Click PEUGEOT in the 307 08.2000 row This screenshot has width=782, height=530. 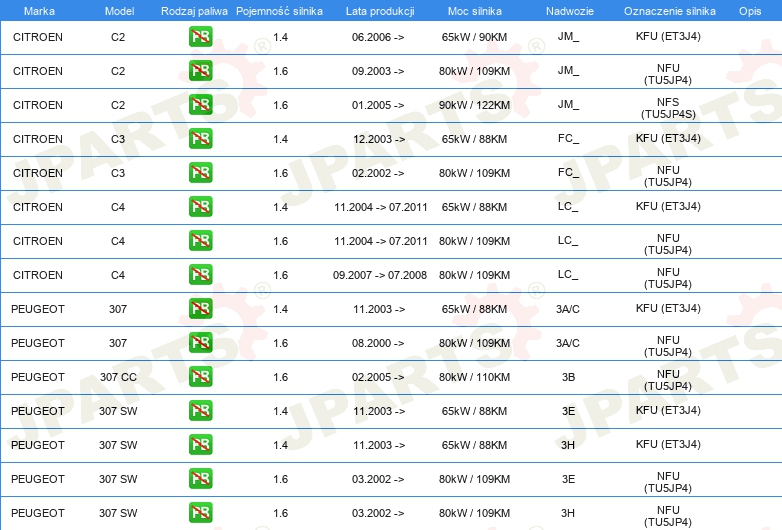(38, 343)
